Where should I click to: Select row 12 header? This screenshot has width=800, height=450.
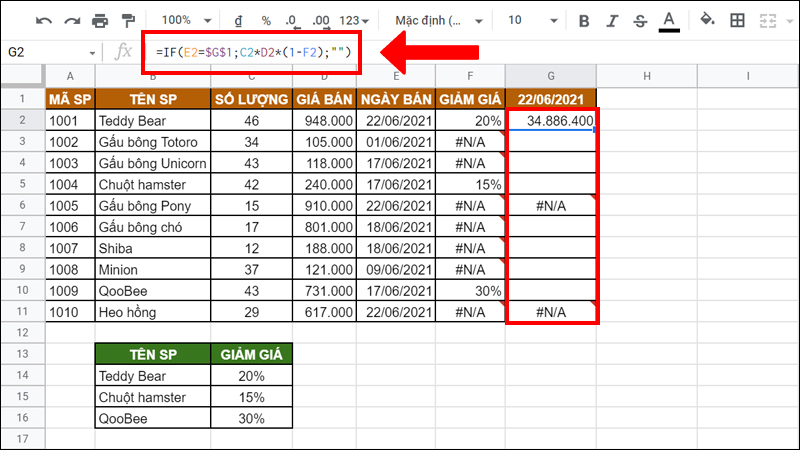tap(22, 333)
